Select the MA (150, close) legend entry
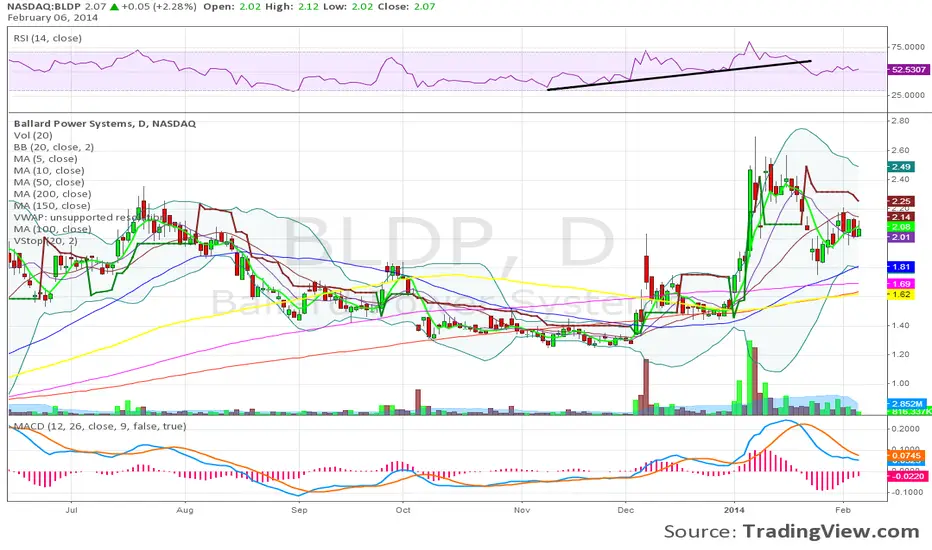 click(52, 206)
